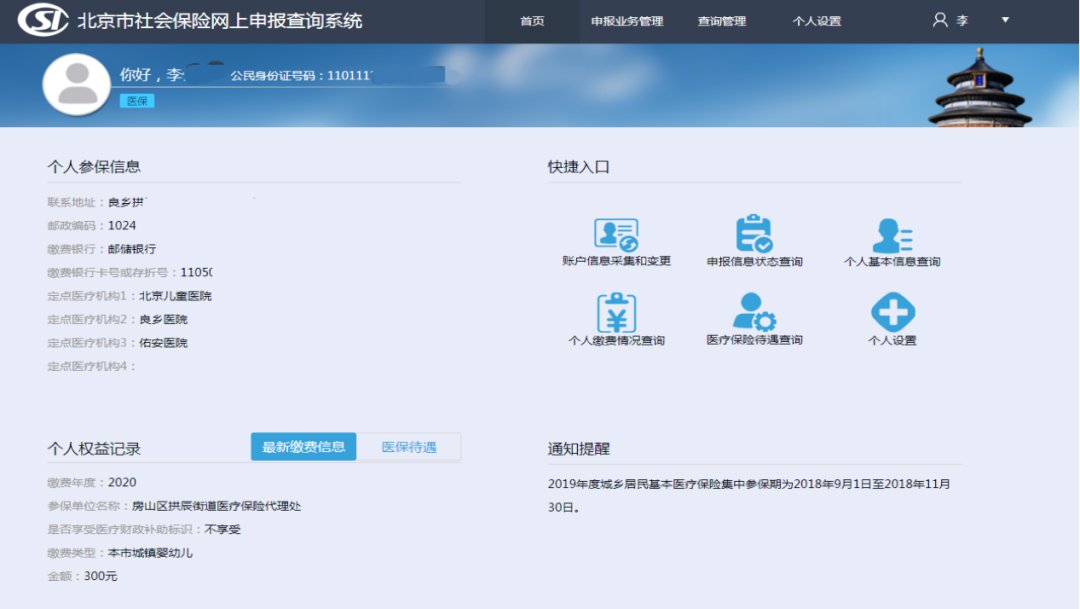Click the user silhouette icon in header
The width and height of the screenshot is (1080, 609).
940,20
